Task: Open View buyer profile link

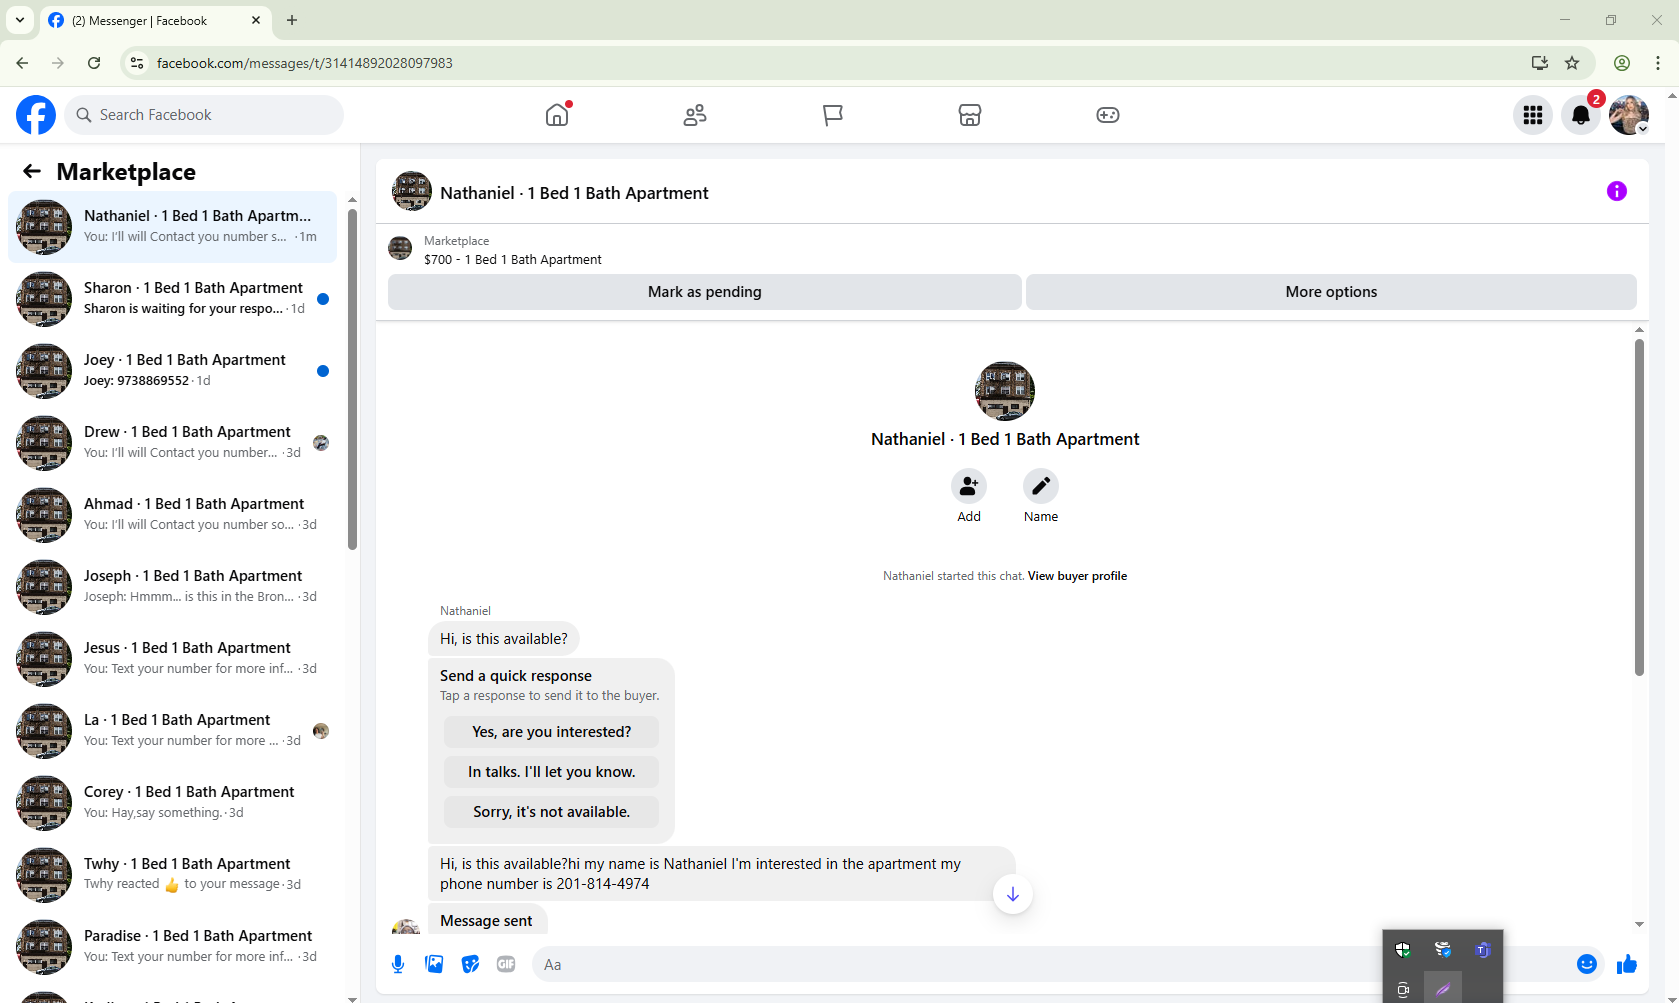Action: click(x=1077, y=576)
